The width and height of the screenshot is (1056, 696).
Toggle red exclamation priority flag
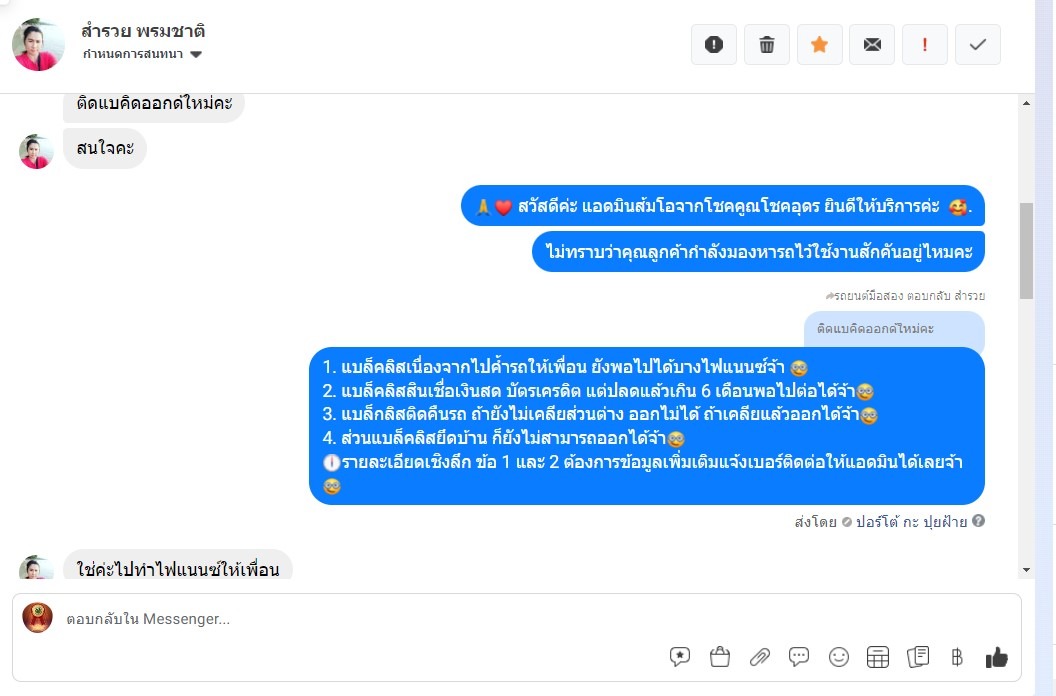(x=925, y=44)
